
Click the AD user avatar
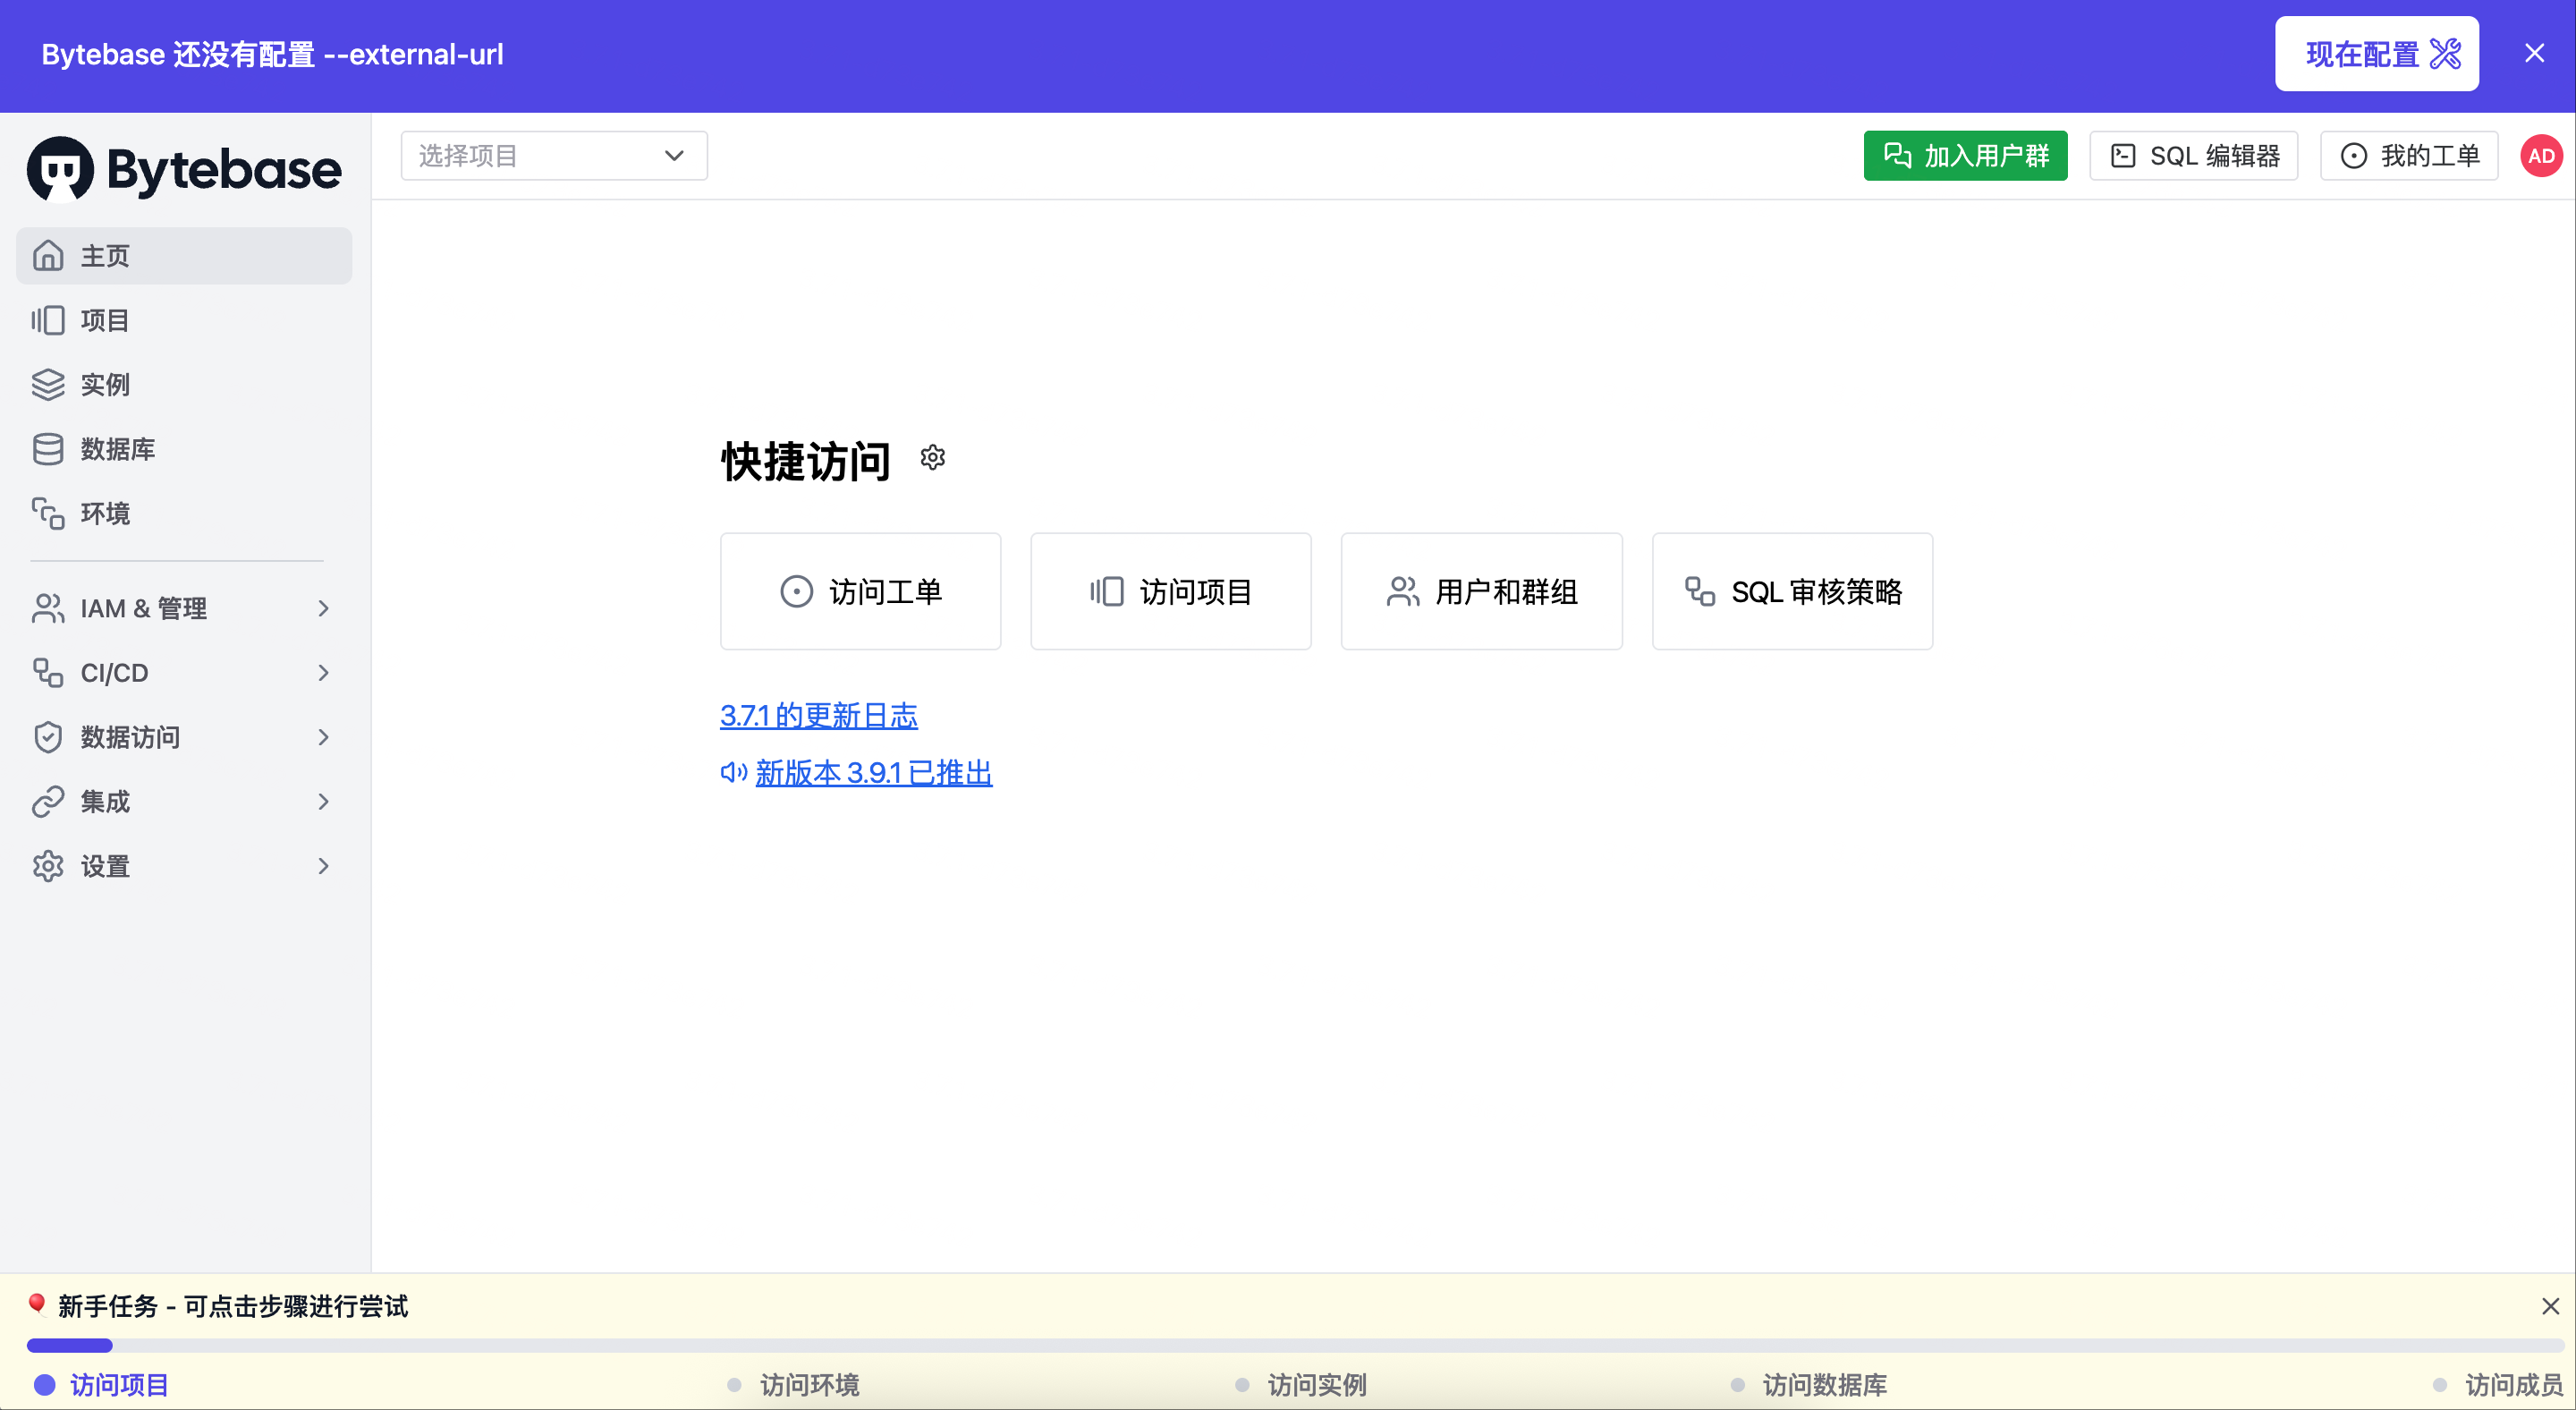pos(2541,156)
